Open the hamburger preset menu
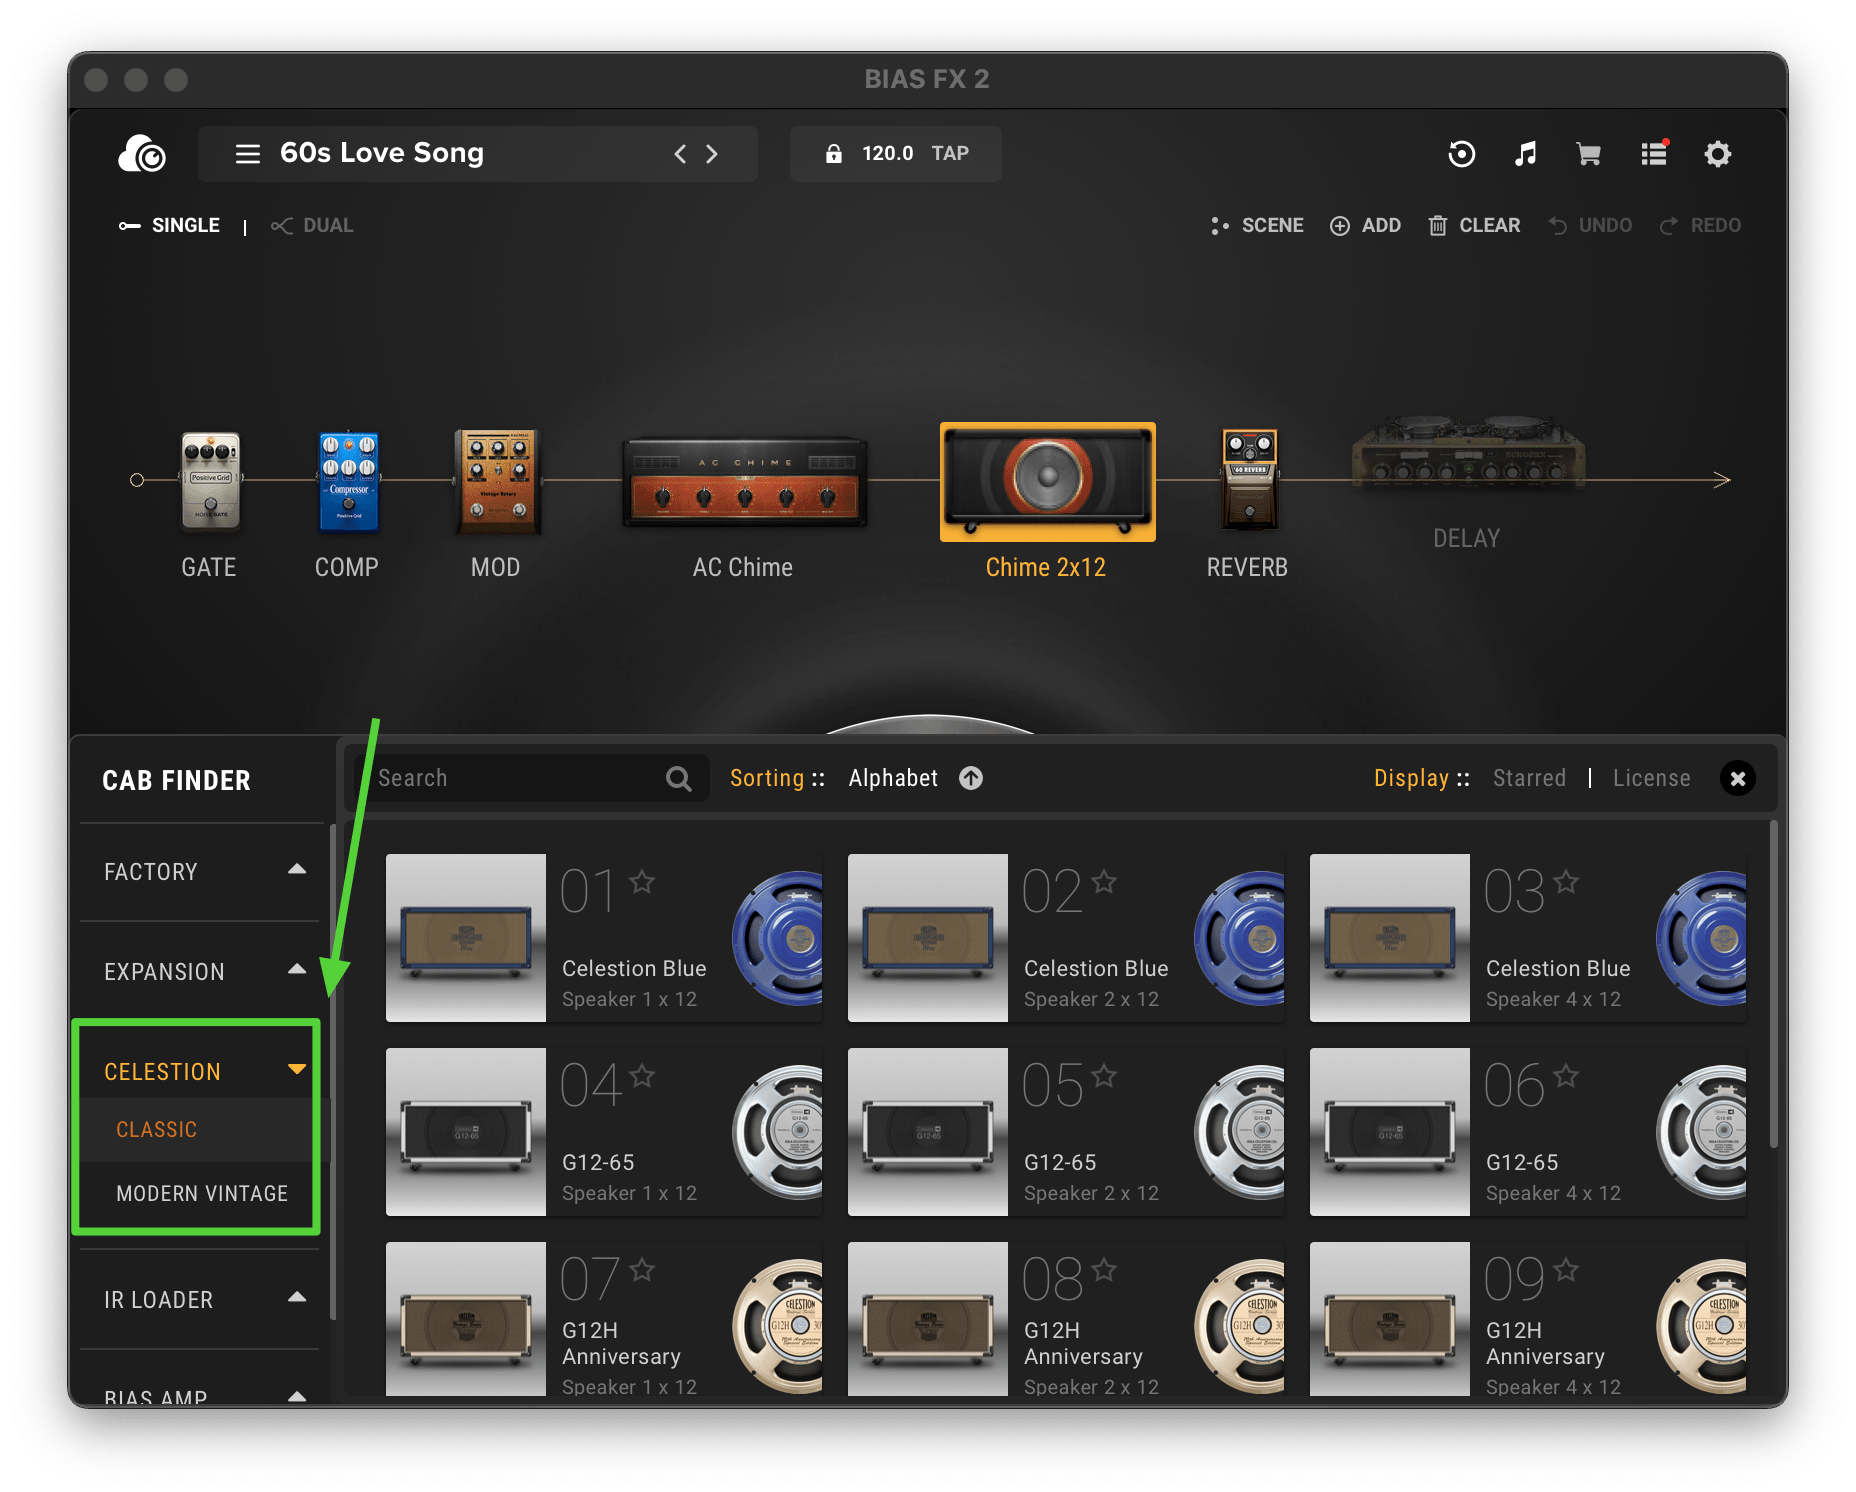The image size is (1856, 1492). pos(246,153)
